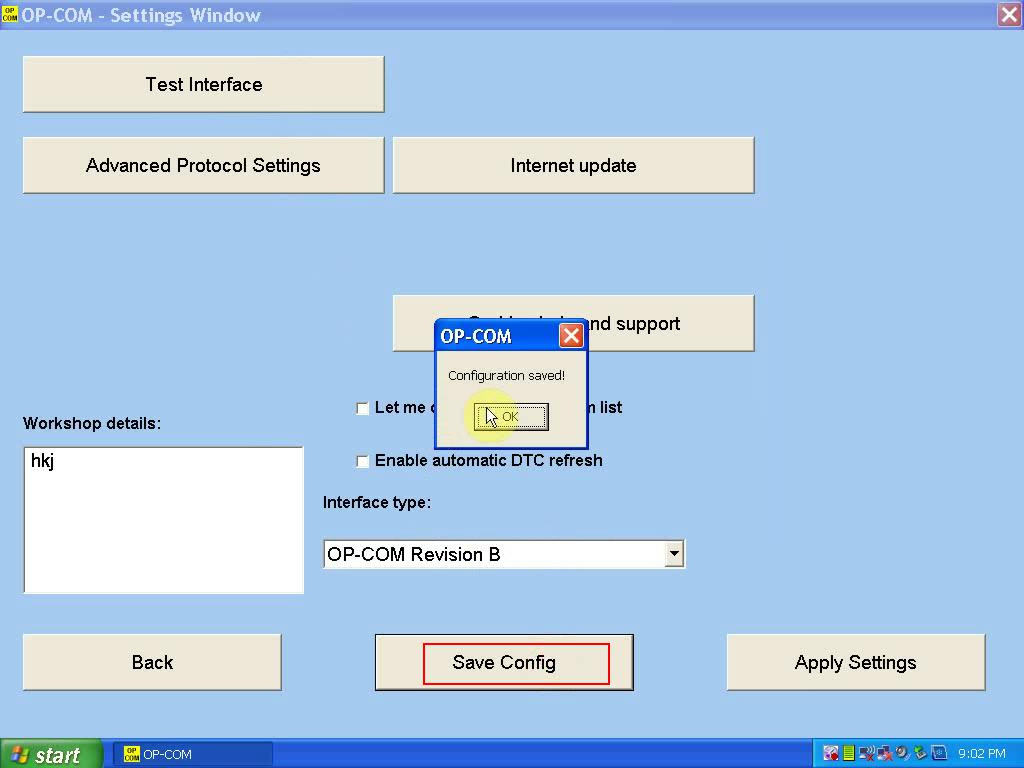Viewport: 1024px width, 768px height.
Task: Close the OP-COM Settings Window
Action: [1010, 14]
